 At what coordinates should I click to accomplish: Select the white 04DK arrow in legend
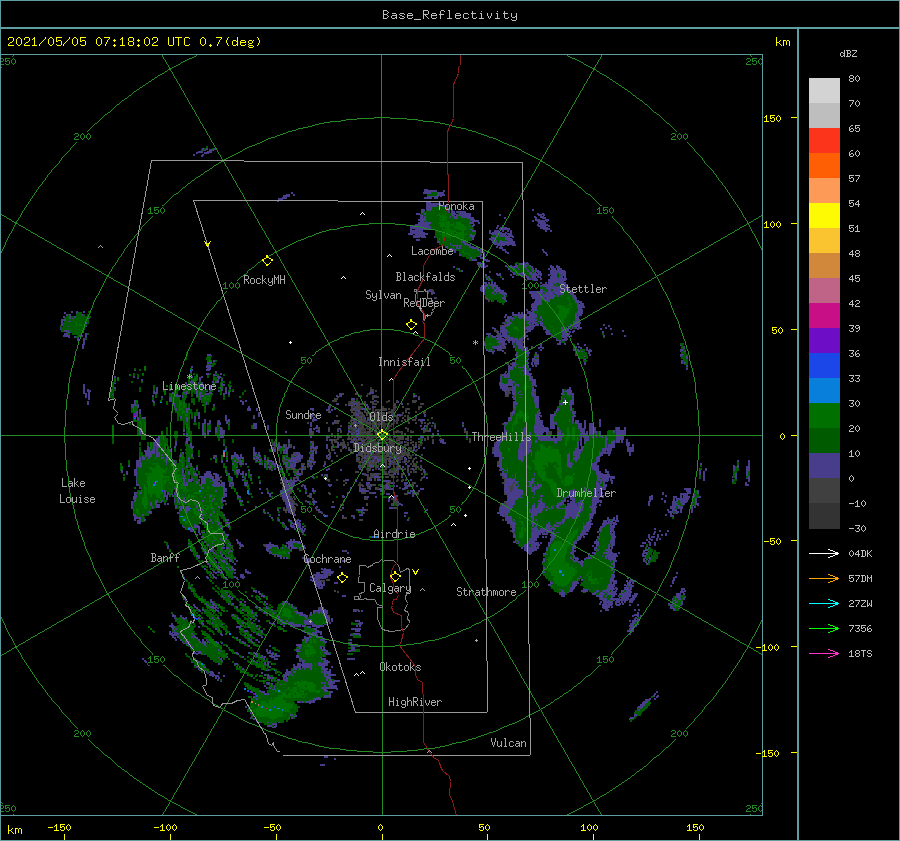tap(824, 553)
